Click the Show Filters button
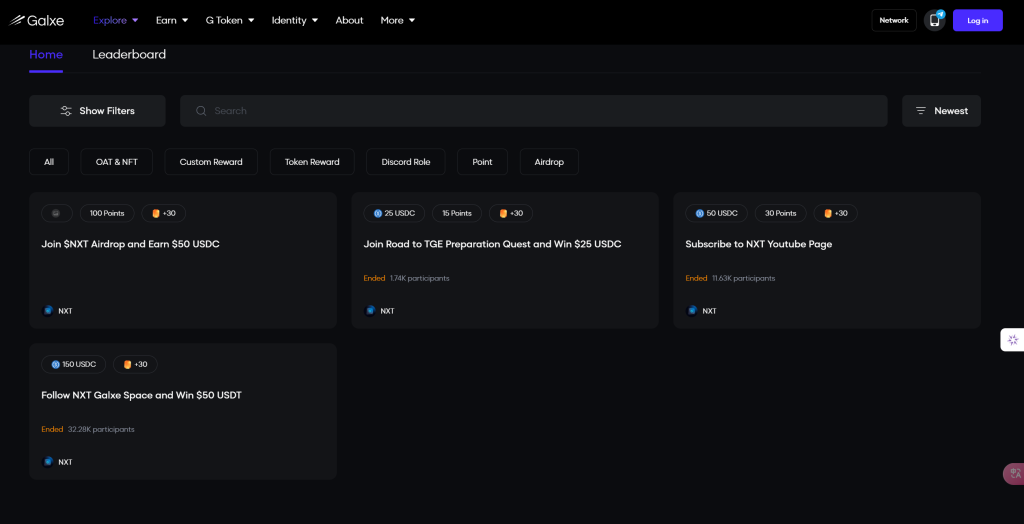 (x=97, y=111)
